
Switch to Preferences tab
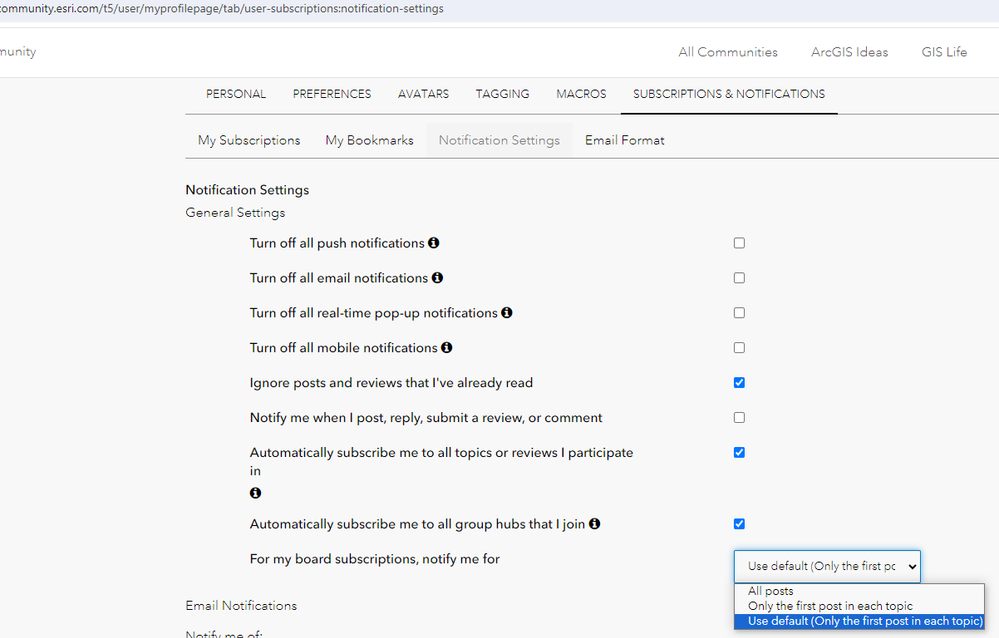(x=332, y=94)
